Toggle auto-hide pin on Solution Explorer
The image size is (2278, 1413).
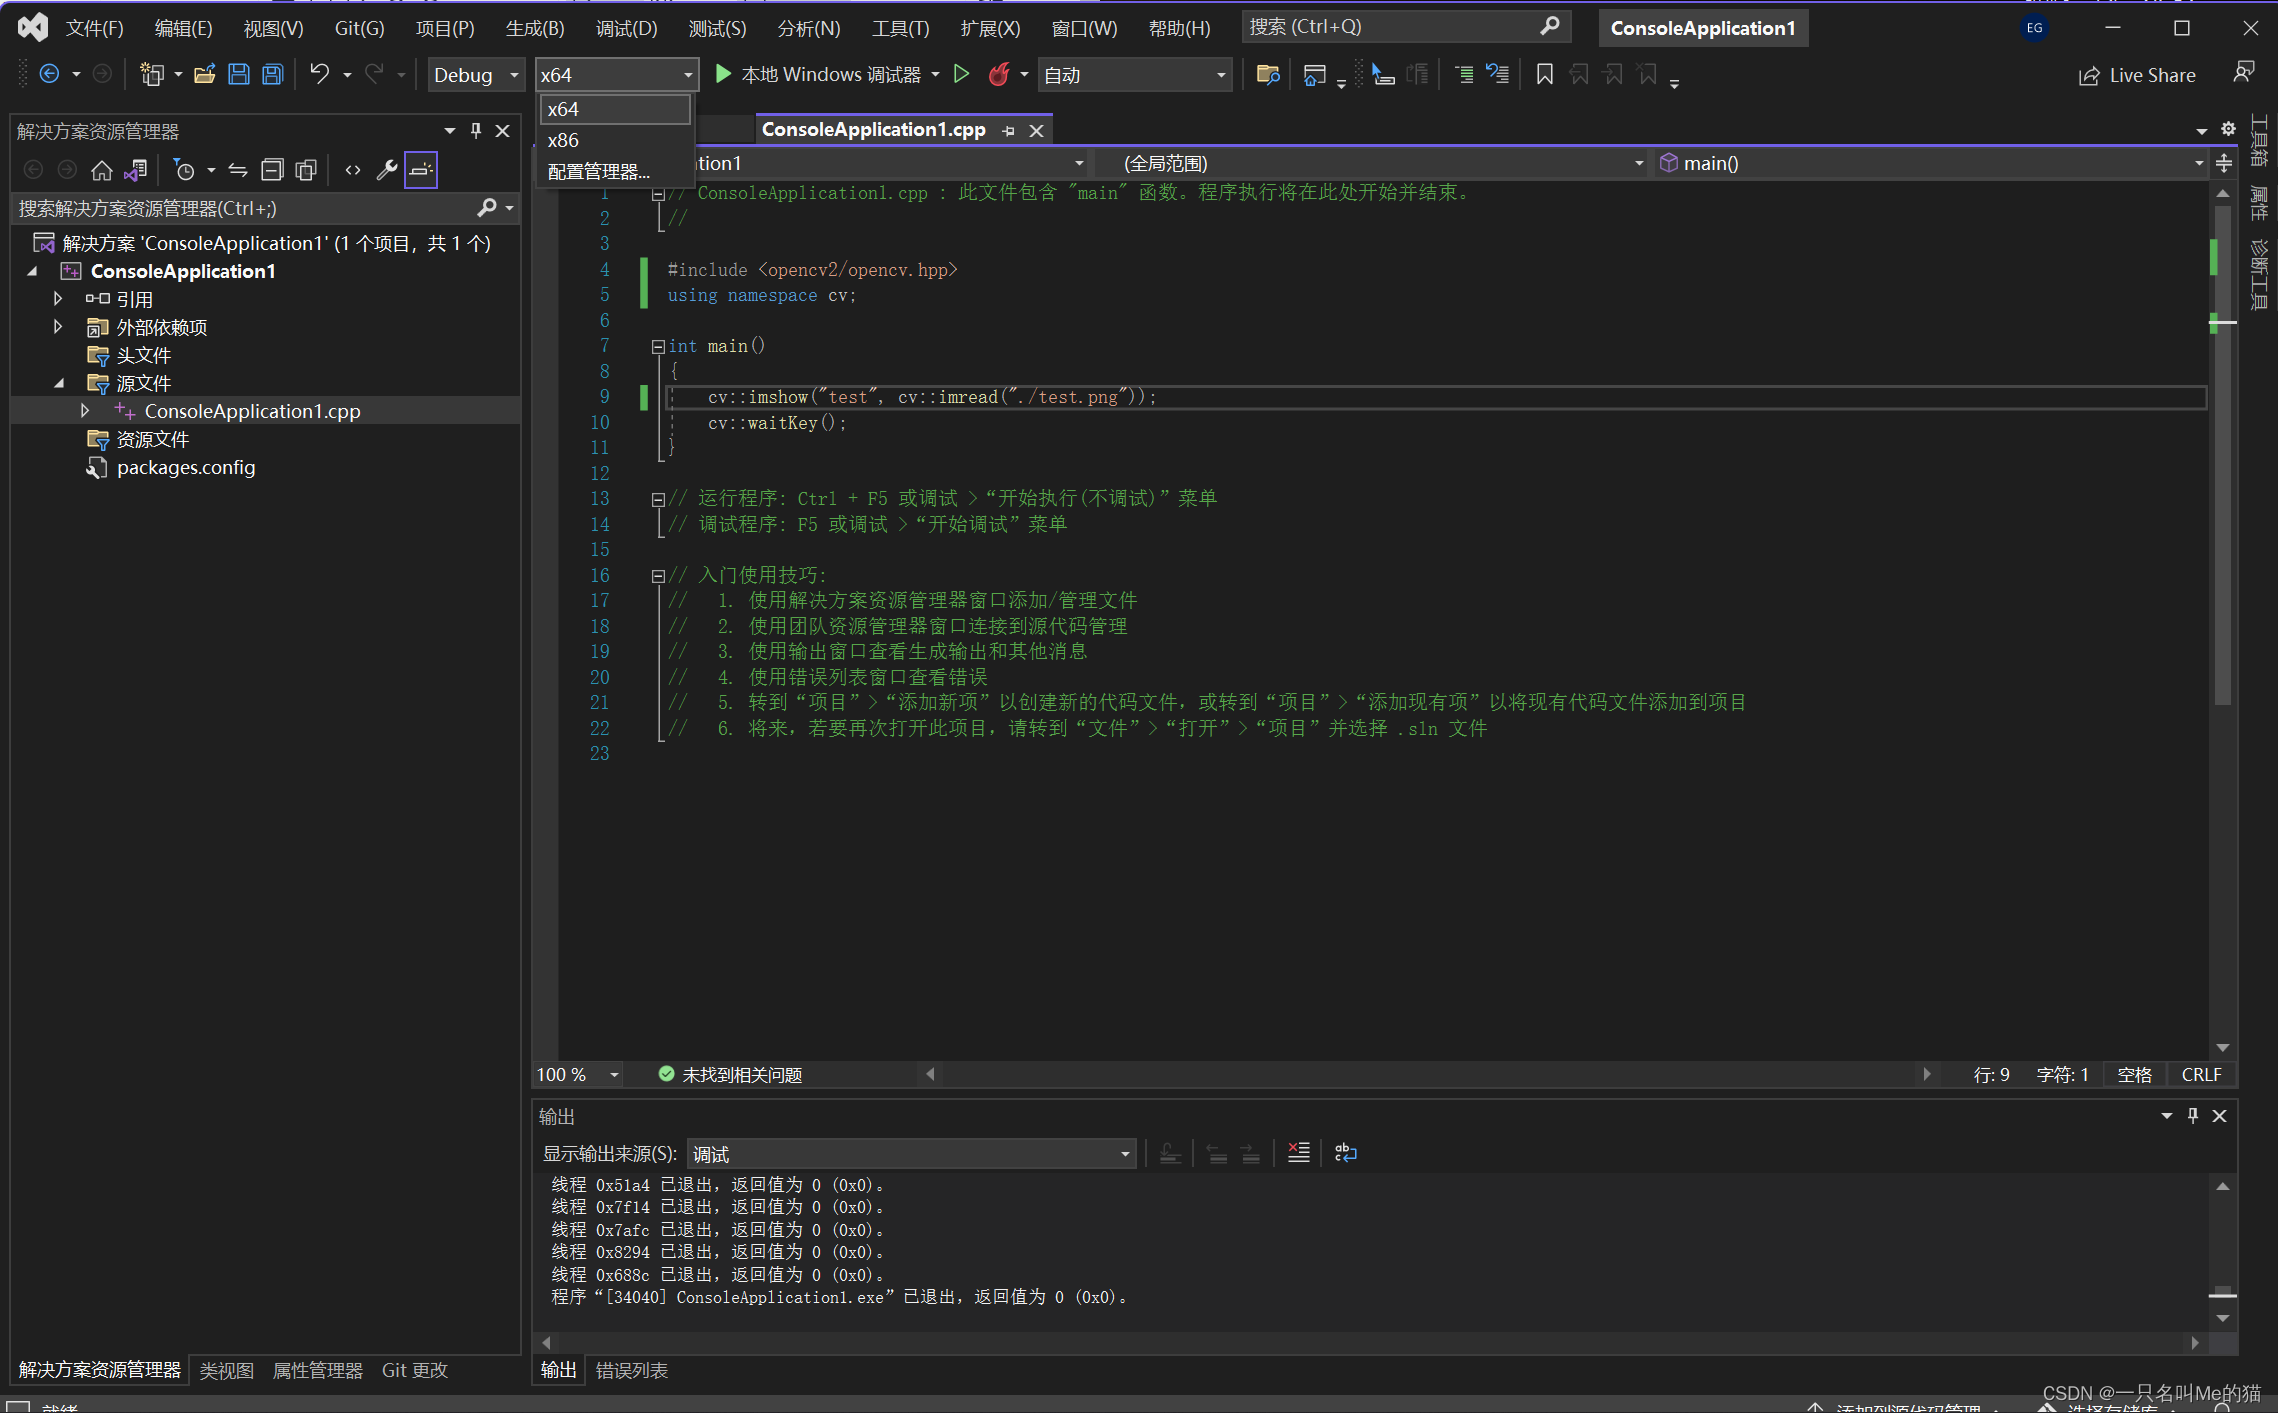[x=476, y=131]
